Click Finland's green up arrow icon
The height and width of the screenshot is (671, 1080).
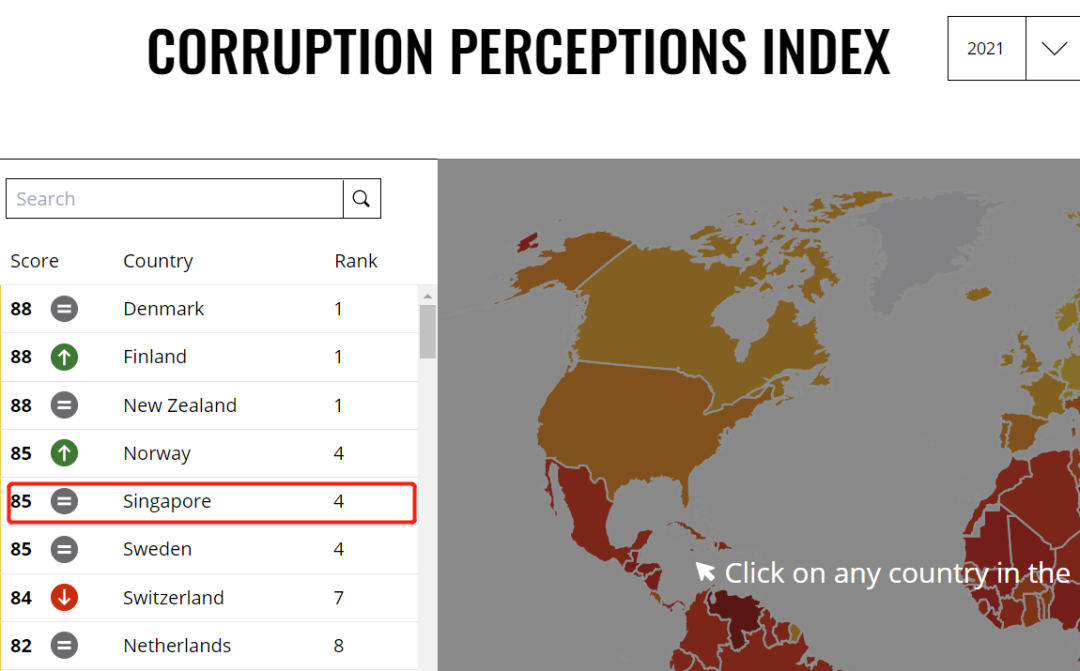(x=64, y=357)
